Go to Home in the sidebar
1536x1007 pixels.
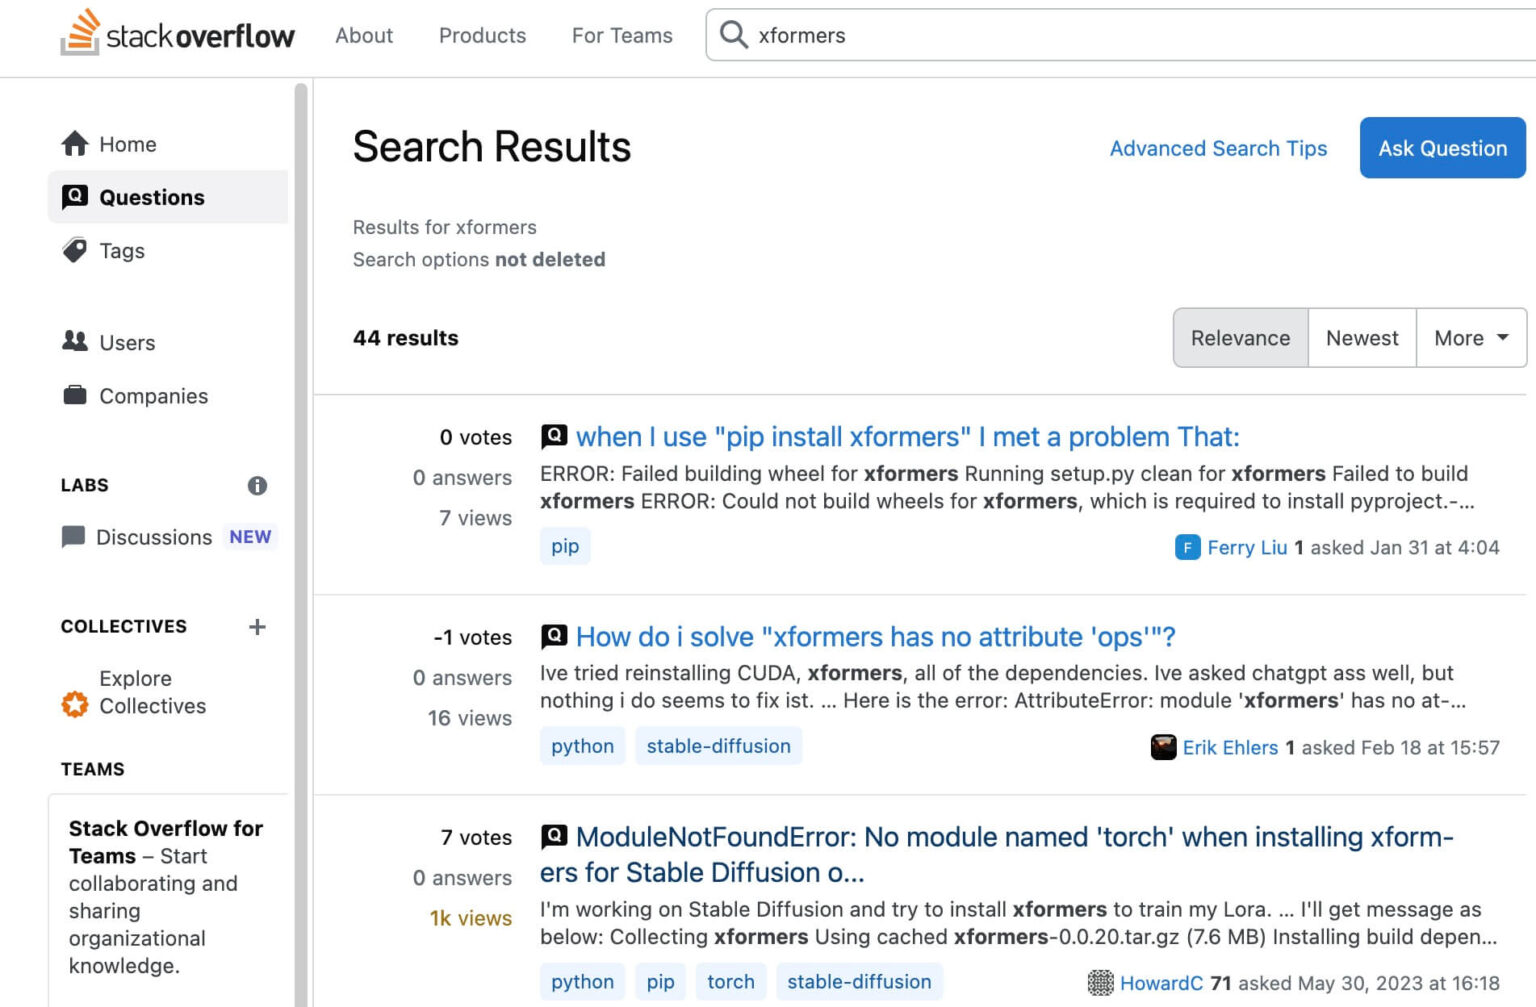[127, 144]
